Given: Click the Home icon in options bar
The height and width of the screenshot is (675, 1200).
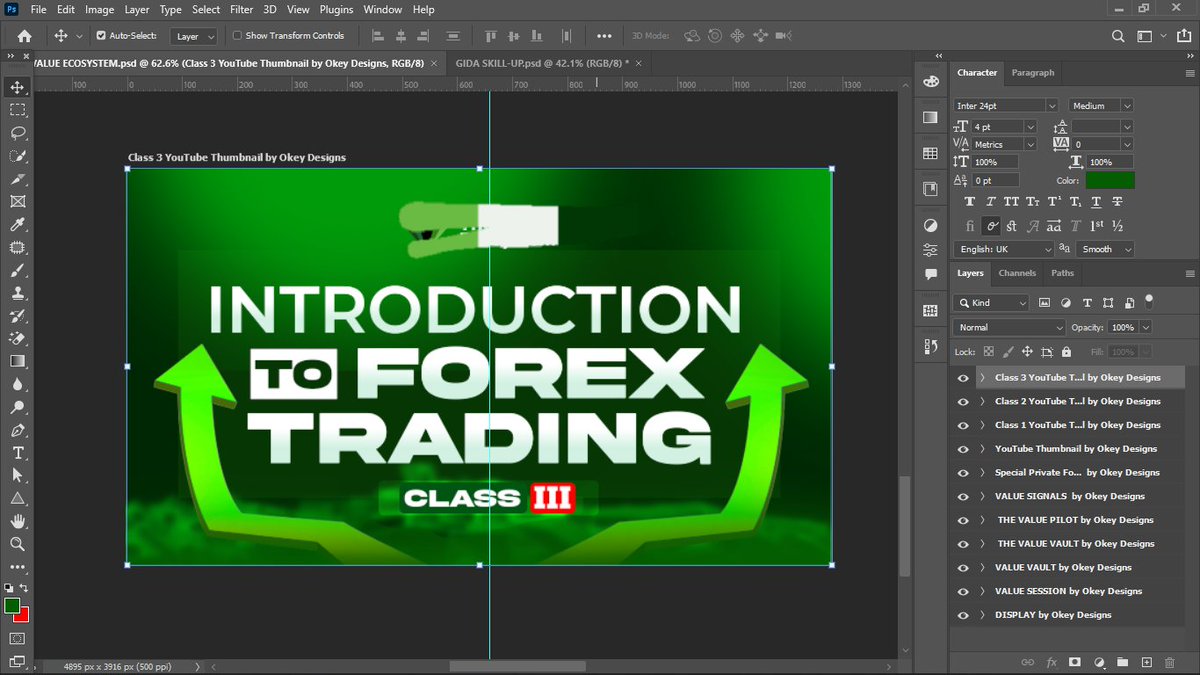Looking at the screenshot, I should 24,36.
